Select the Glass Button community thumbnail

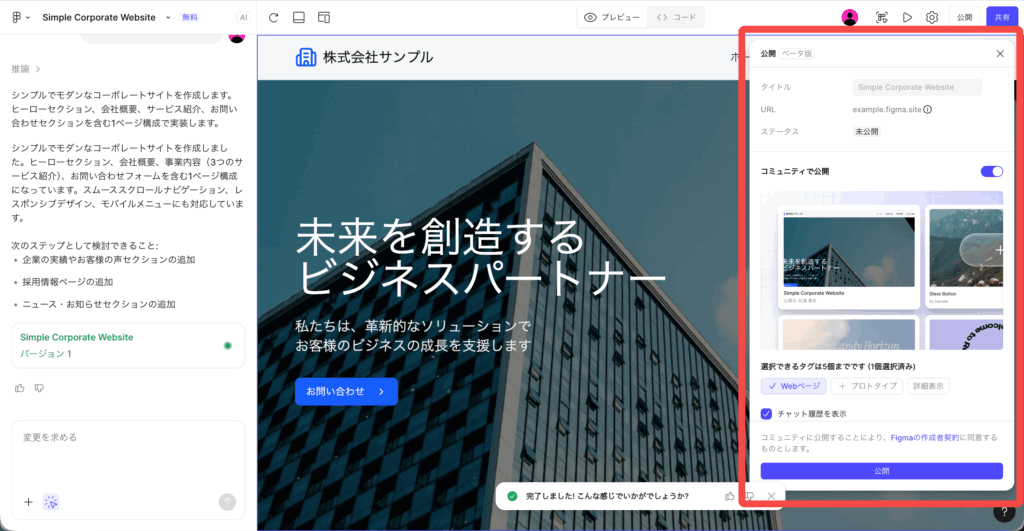965,257
